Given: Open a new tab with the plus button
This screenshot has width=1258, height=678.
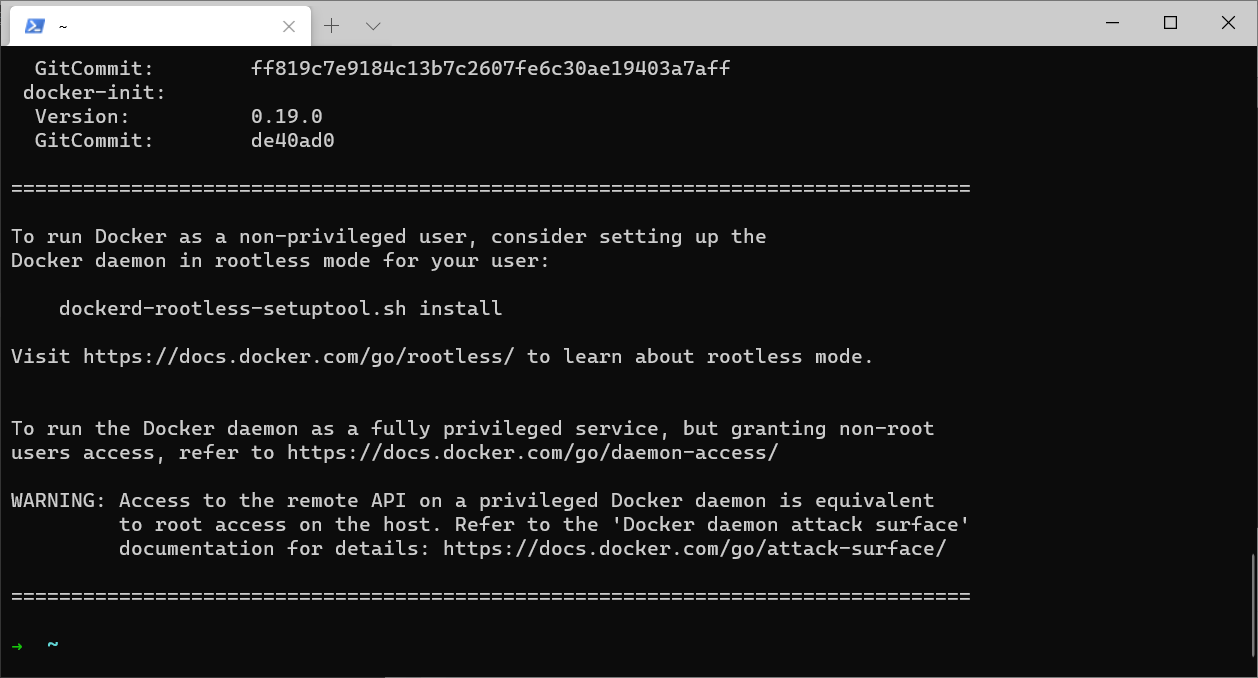Looking at the screenshot, I should pos(332,26).
